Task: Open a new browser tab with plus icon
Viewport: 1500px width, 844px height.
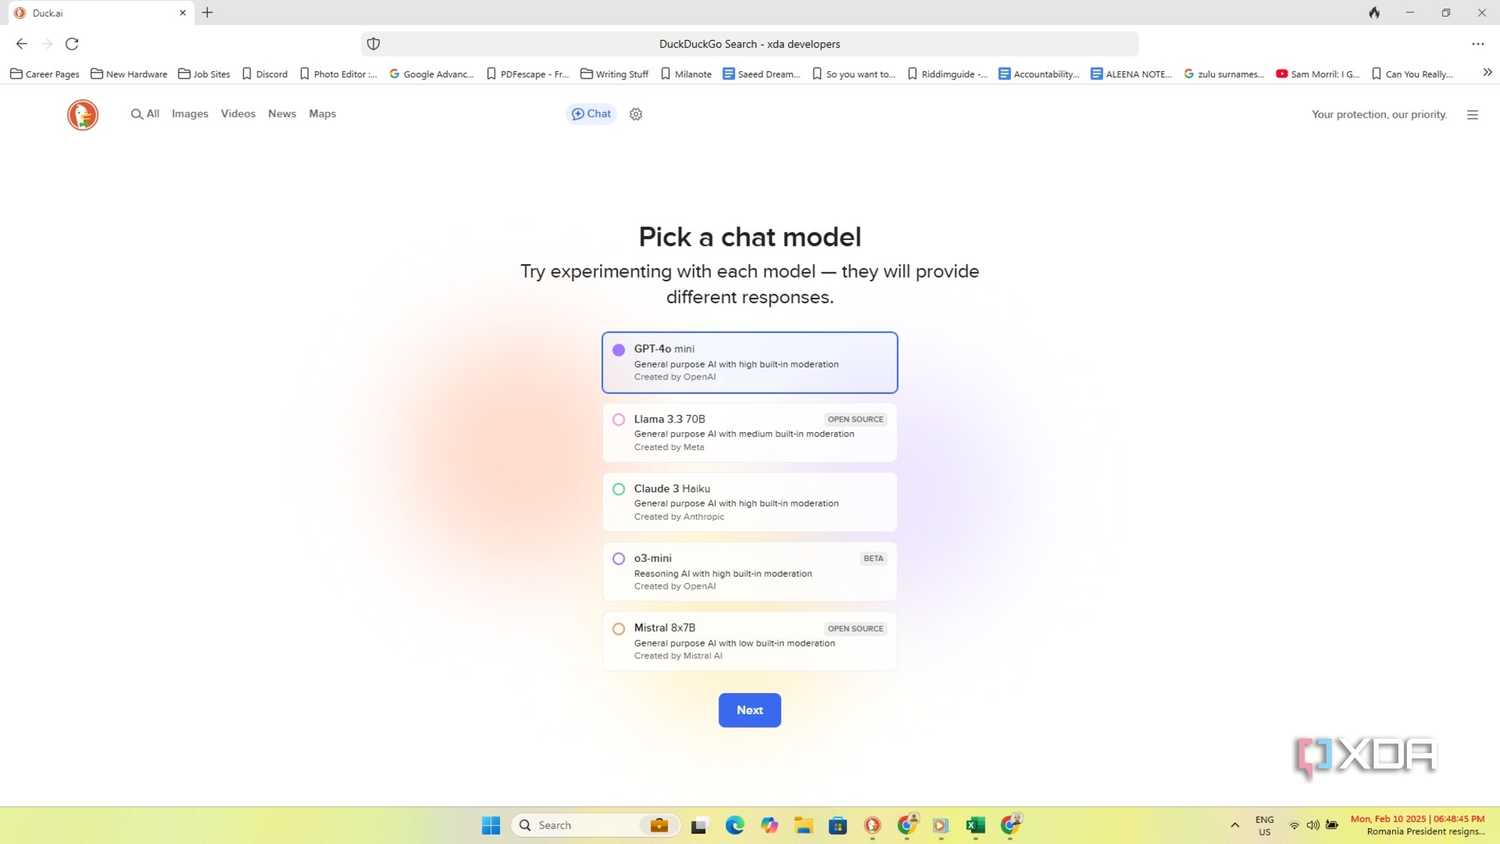Action: pyautogui.click(x=207, y=13)
